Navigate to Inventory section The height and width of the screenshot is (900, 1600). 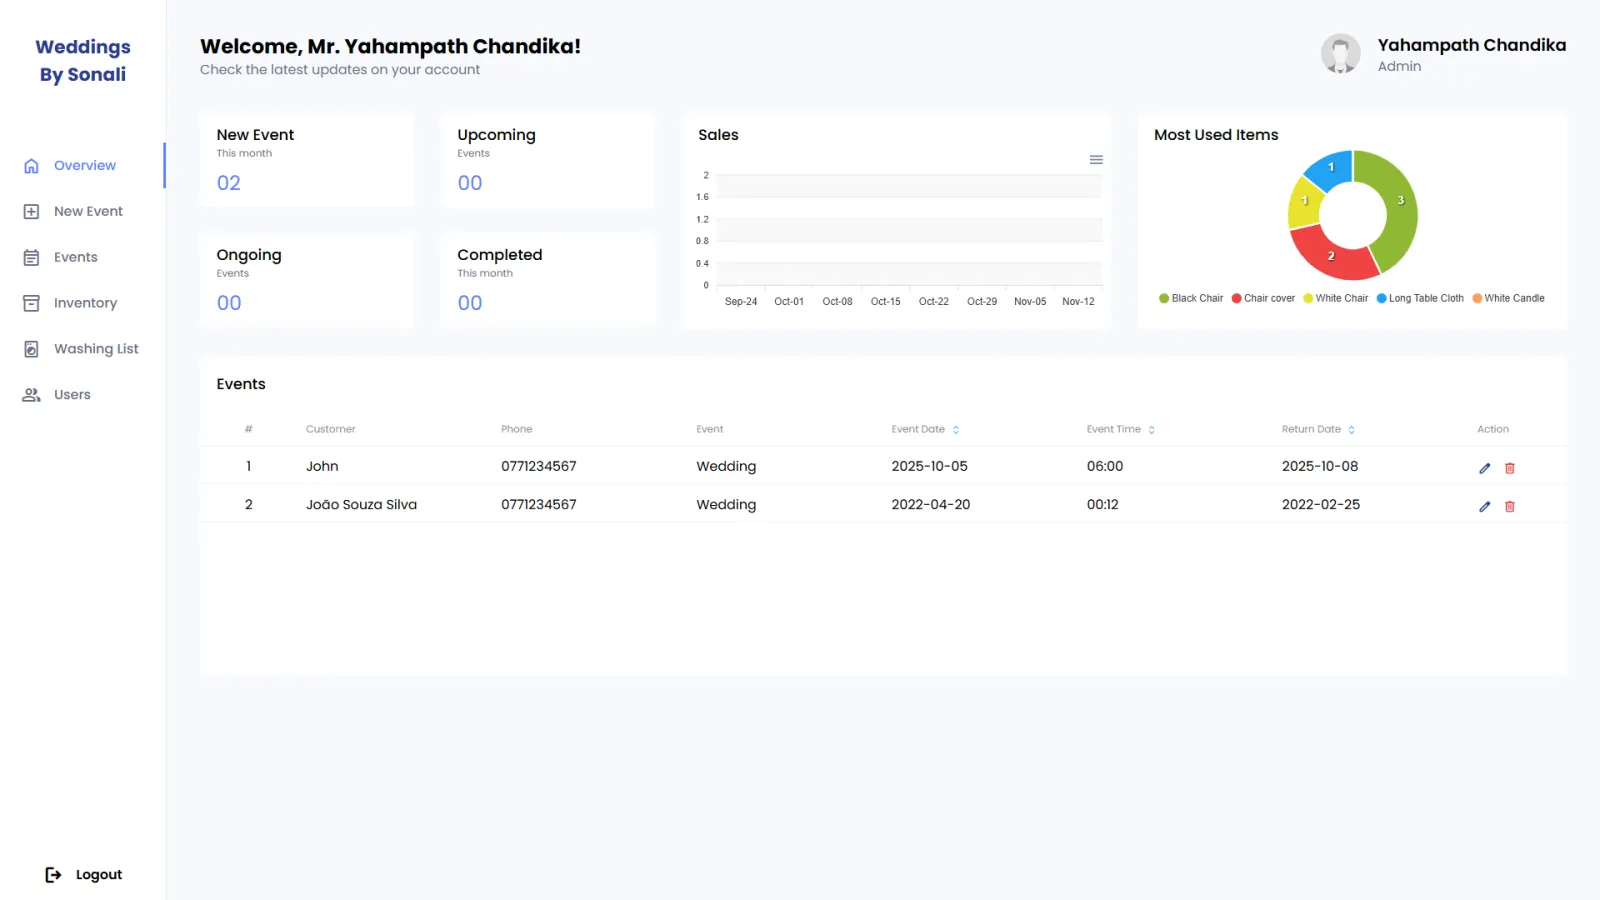[x=85, y=303]
